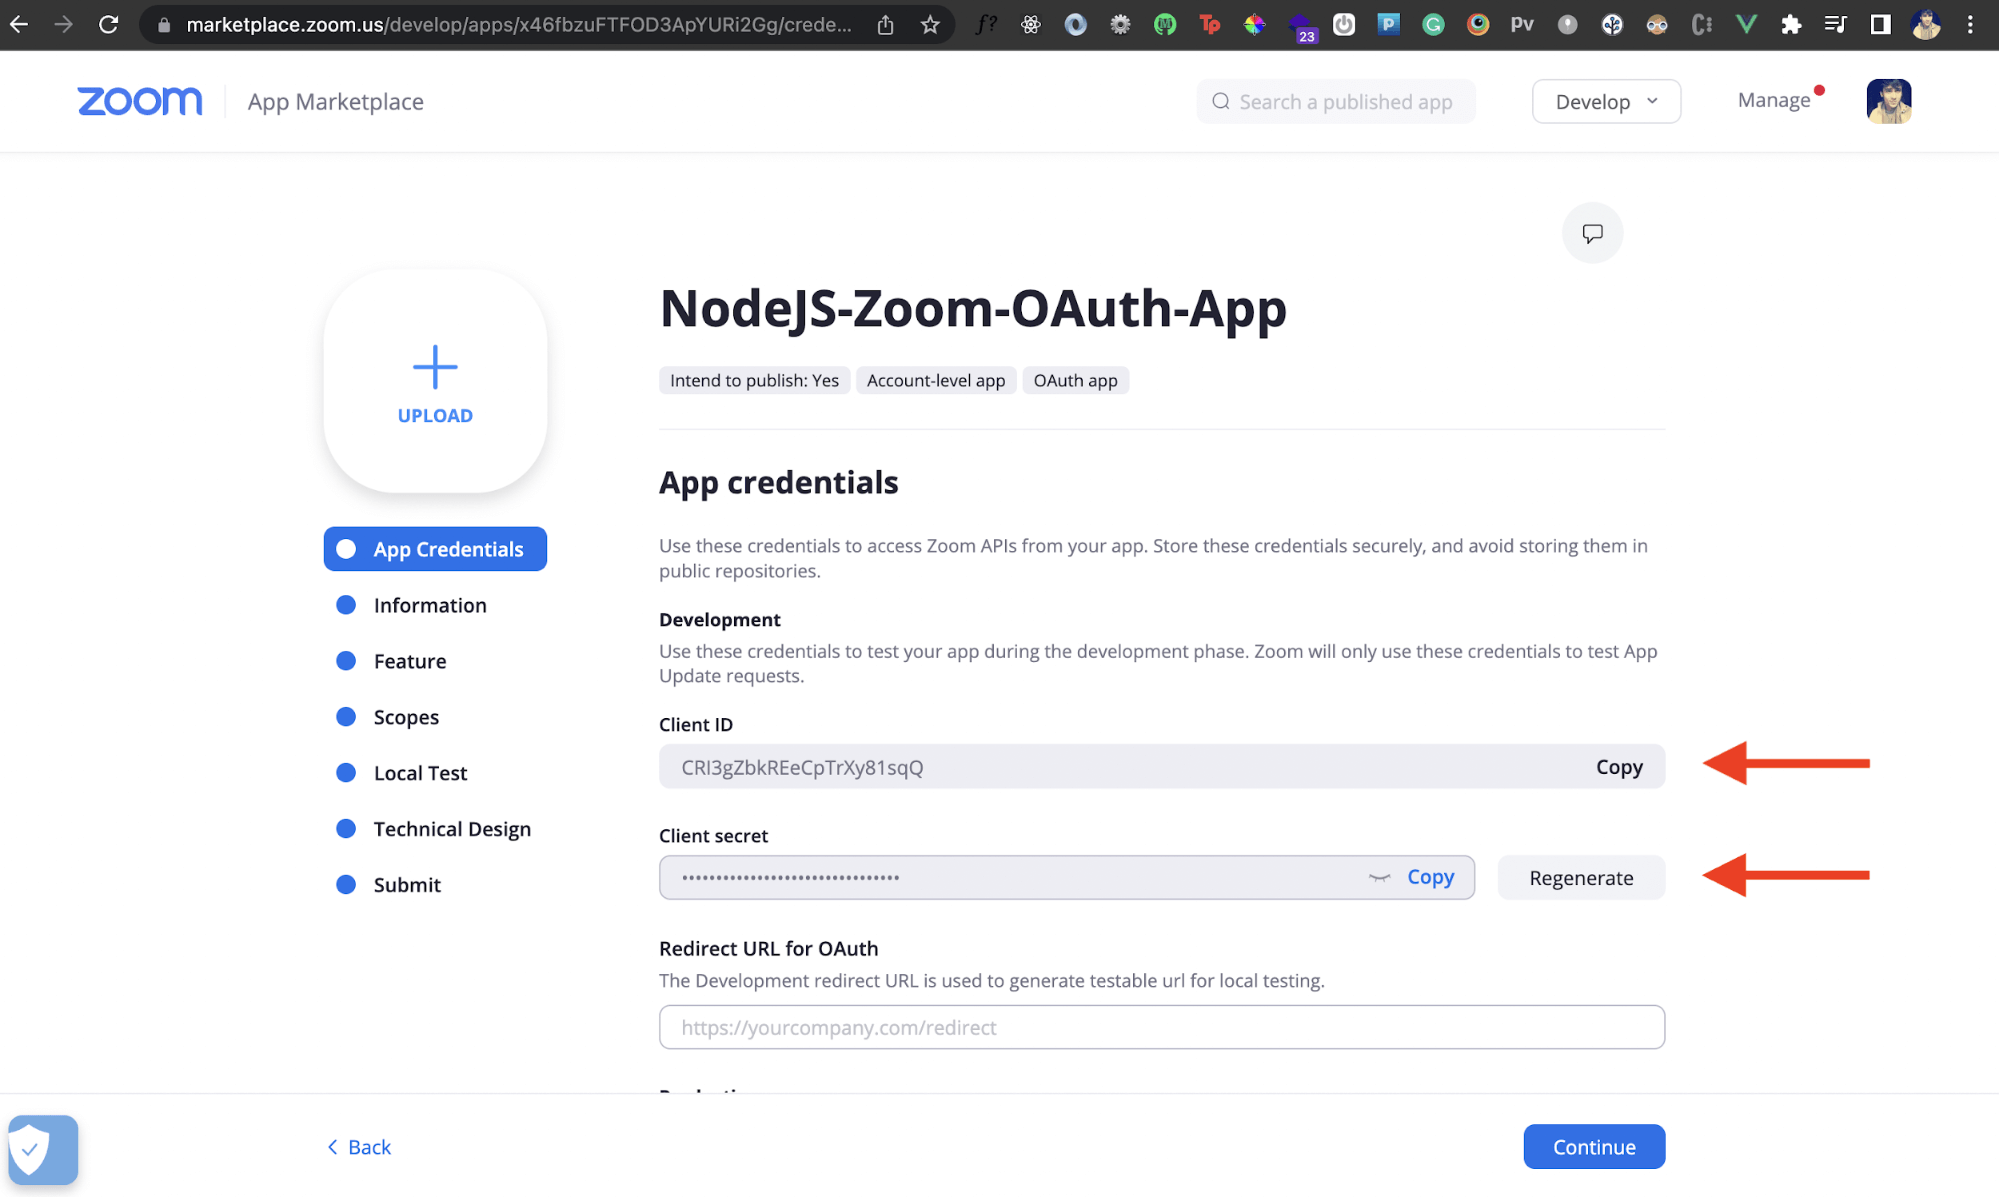The width and height of the screenshot is (1999, 1198).
Task: Open the browser extensions puzzle piece icon
Action: pos(1791,24)
